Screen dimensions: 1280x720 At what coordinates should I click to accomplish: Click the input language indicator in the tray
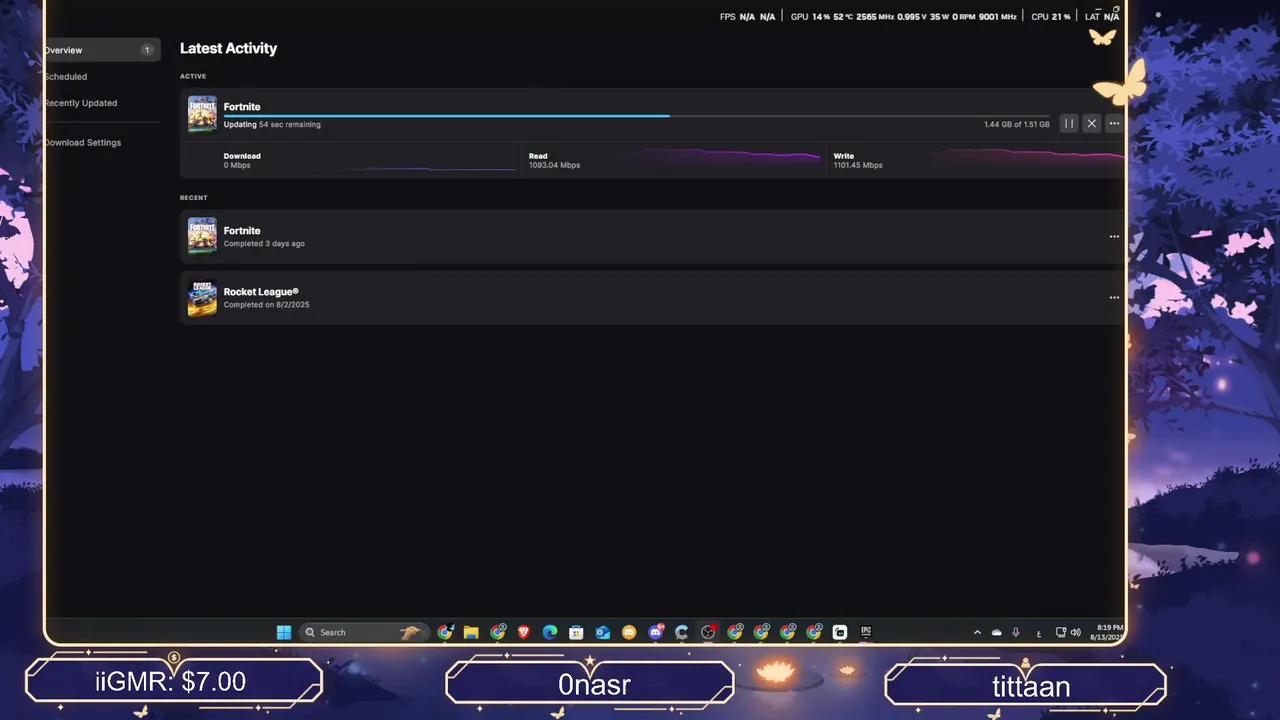1039,633
